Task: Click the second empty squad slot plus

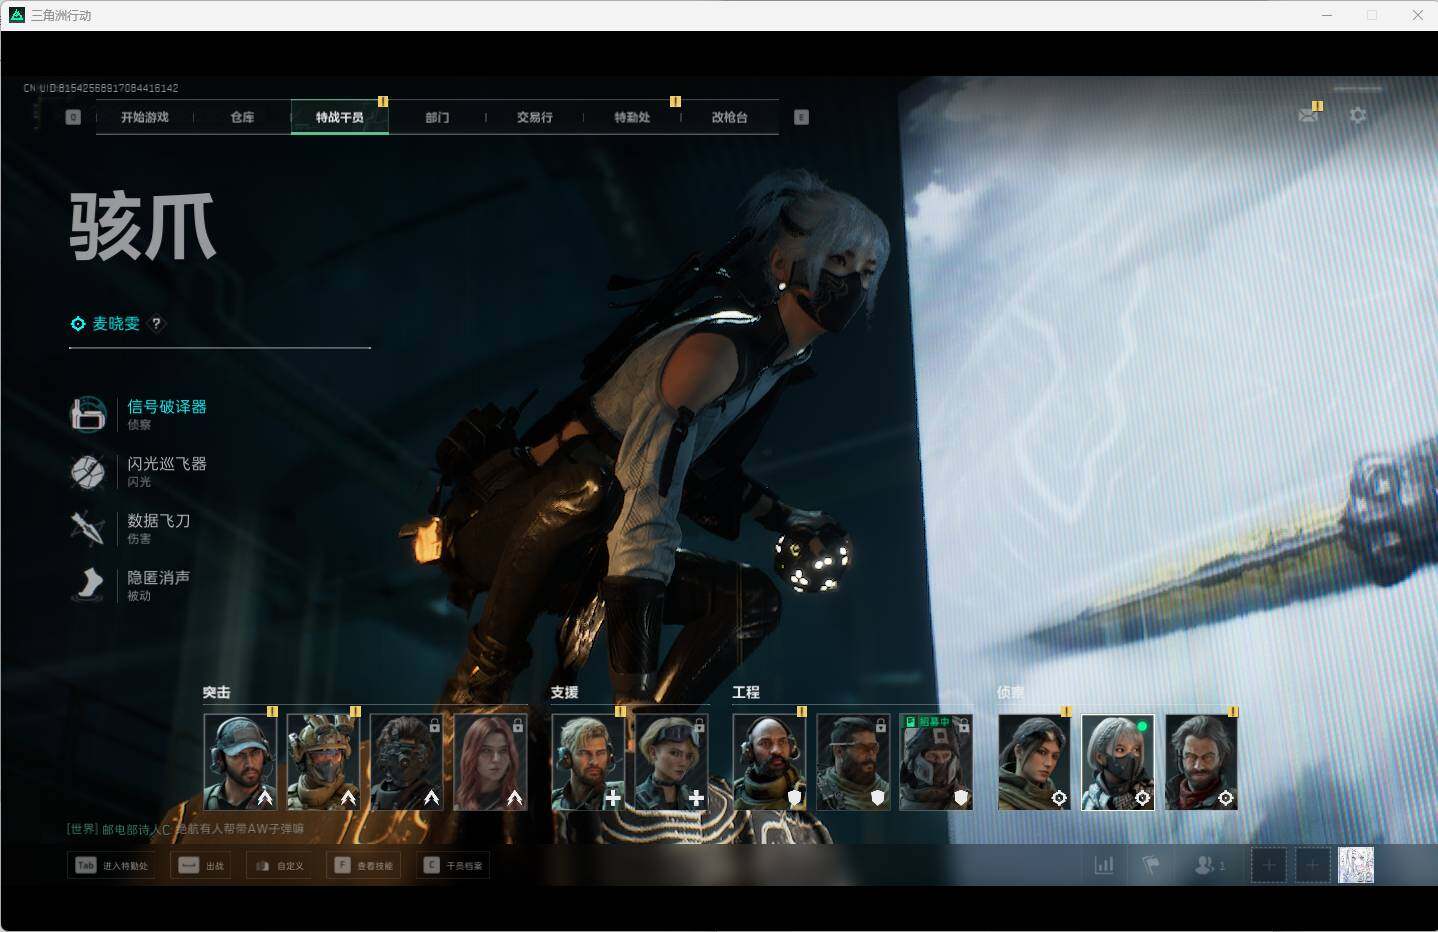Action: tap(1313, 865)
